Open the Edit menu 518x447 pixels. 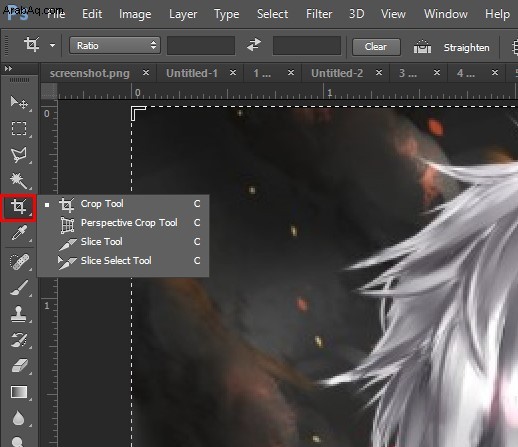point(92,14)
